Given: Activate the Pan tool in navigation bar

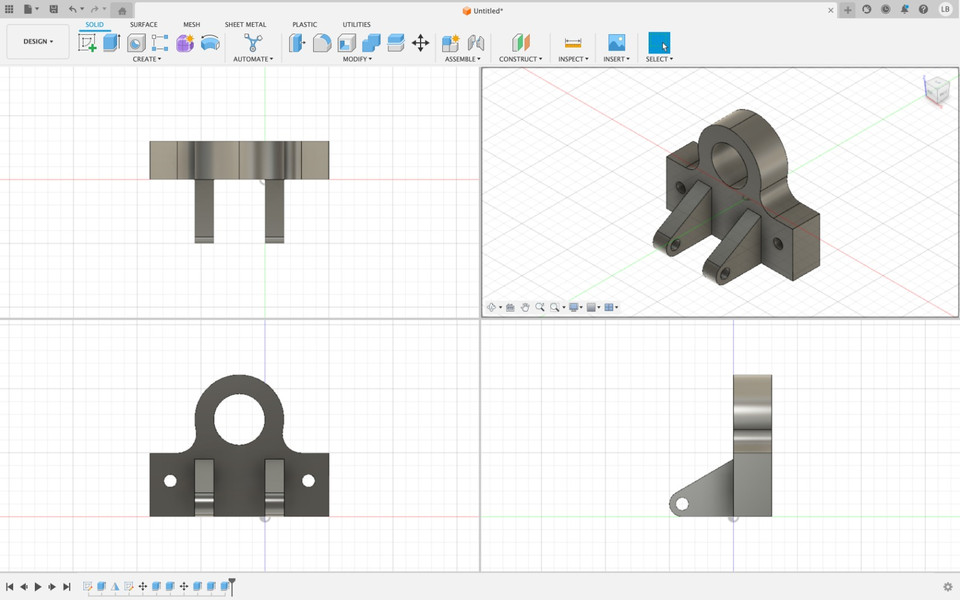Looking at the screenshot, I should coord(525,307).
